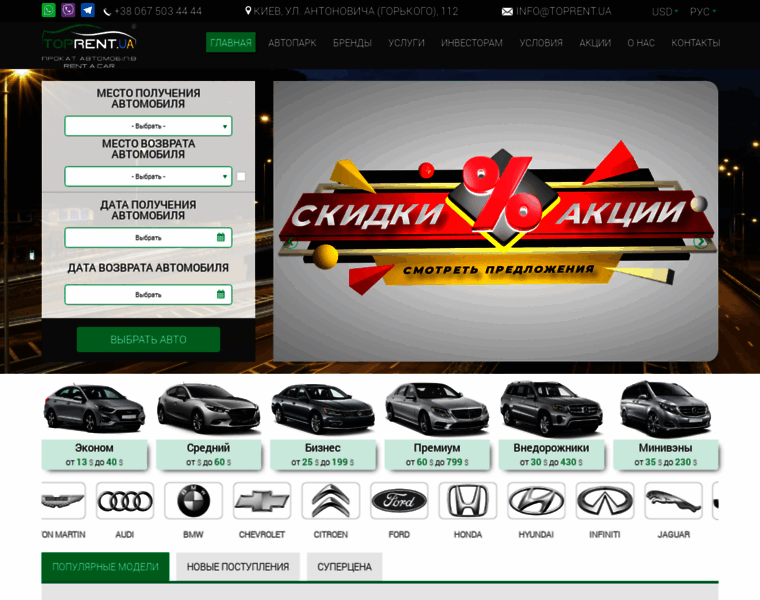
Task: Click the business class Volkswagen sedan image
Action: pyautogui.click(x=323, y=408)
